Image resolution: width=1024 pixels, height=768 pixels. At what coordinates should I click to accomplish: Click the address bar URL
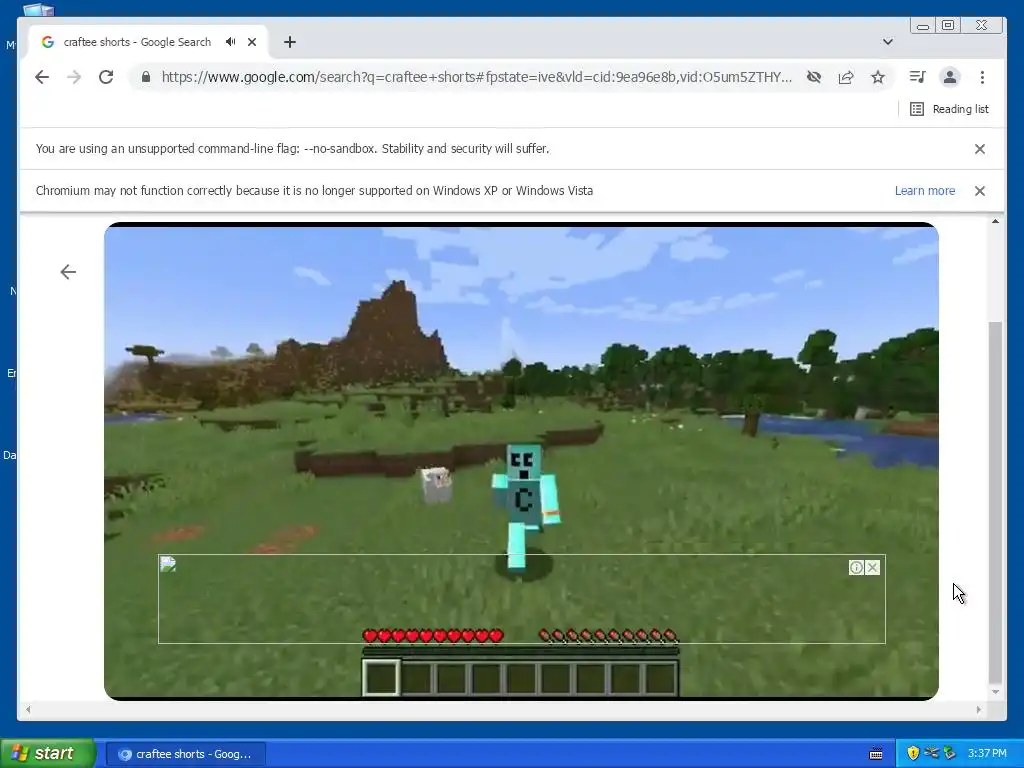(476, 77)
